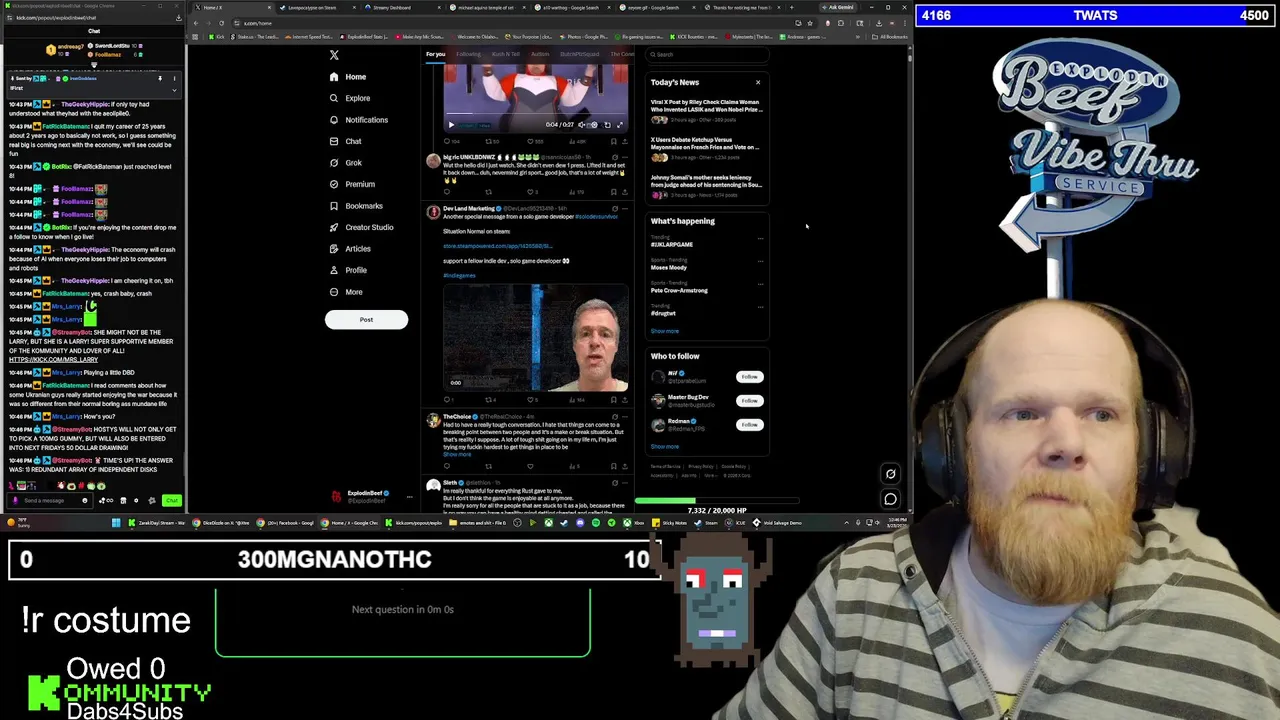Bookmark the weightlifting video post

613,141
